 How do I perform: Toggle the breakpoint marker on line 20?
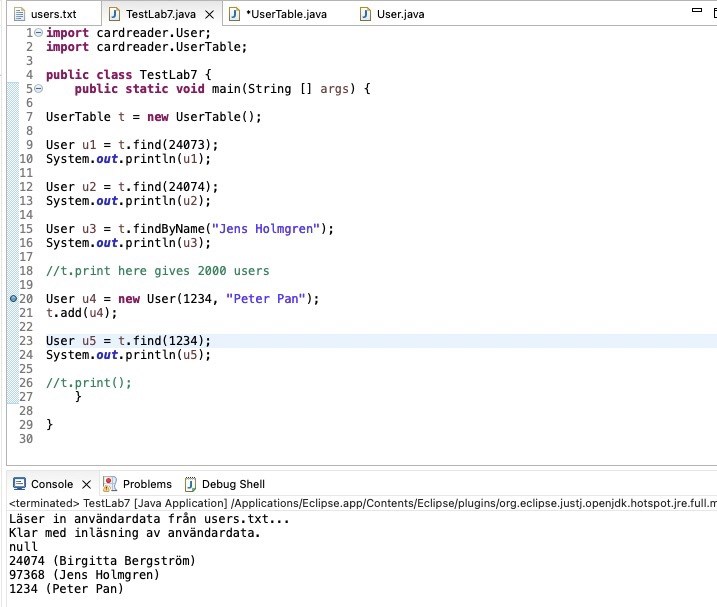coord(12,299)
